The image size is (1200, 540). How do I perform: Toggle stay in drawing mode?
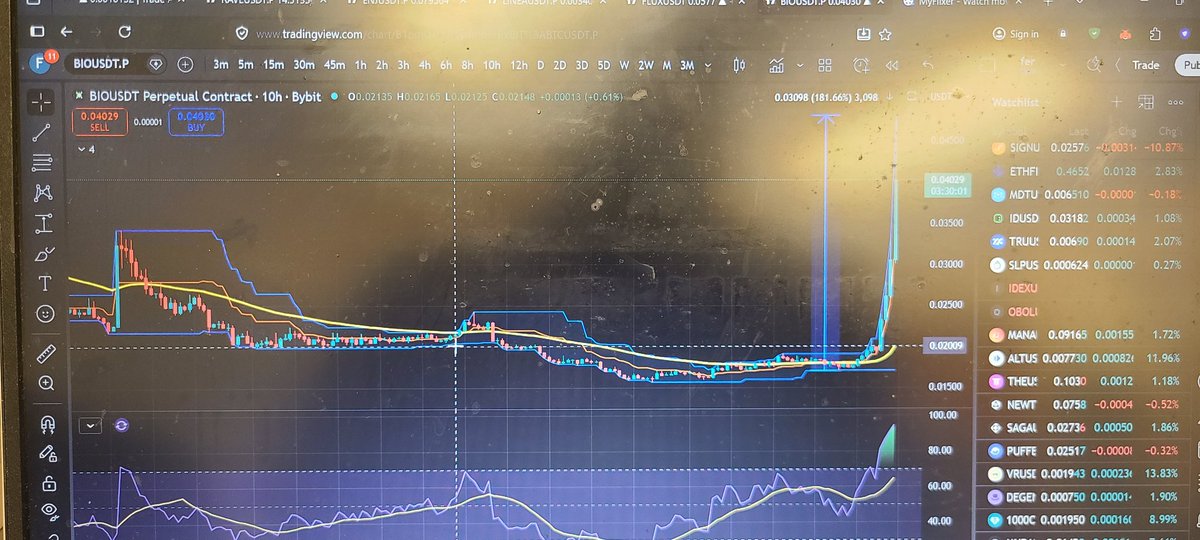click(47, 454)
